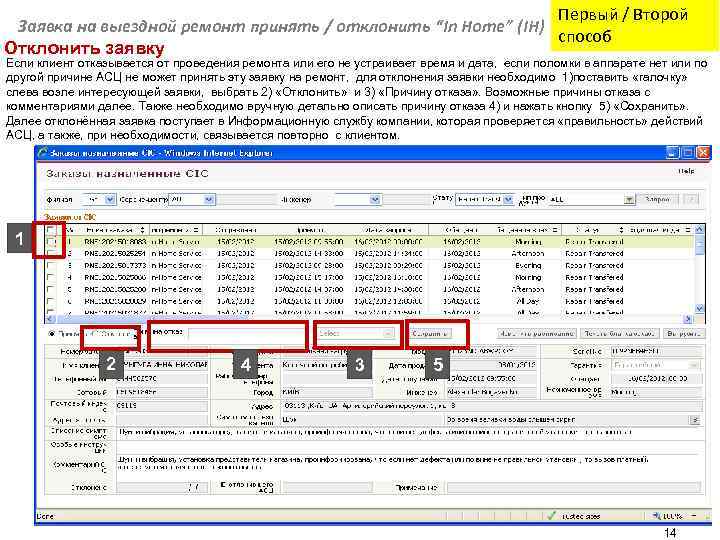Viewport: 720px width, 540px height.
Task: Click the Morning cell in row 1
Action: (529, 242)
